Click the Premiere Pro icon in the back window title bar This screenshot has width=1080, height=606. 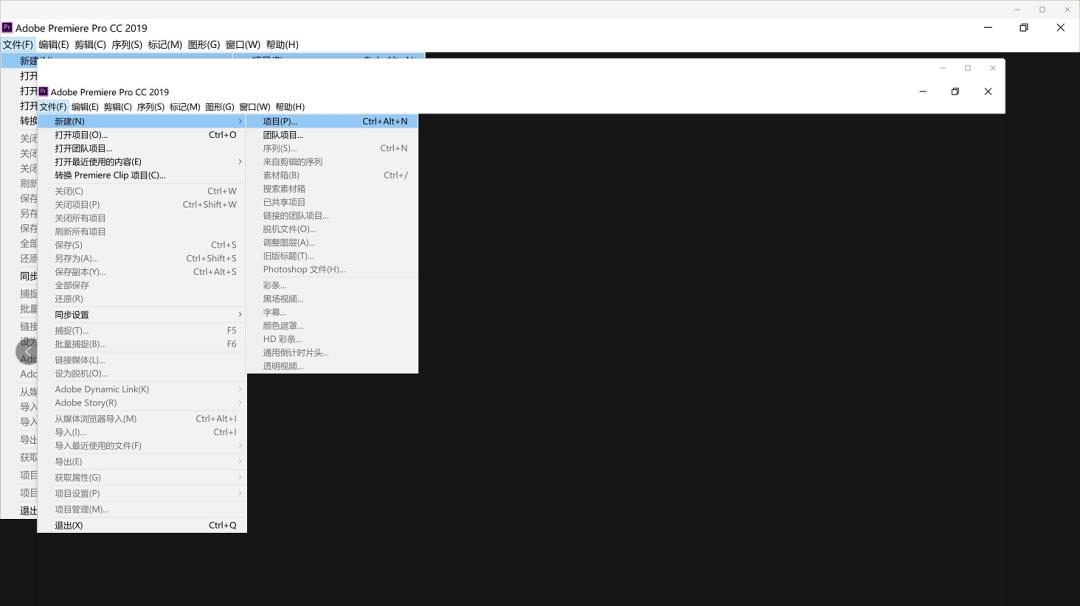(x=7, y=28)
